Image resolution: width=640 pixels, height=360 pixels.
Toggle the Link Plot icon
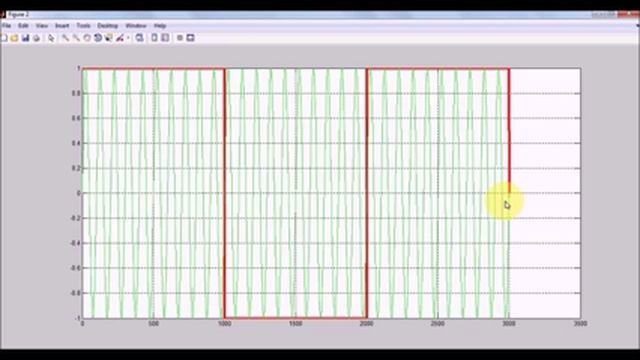[140, 38]
